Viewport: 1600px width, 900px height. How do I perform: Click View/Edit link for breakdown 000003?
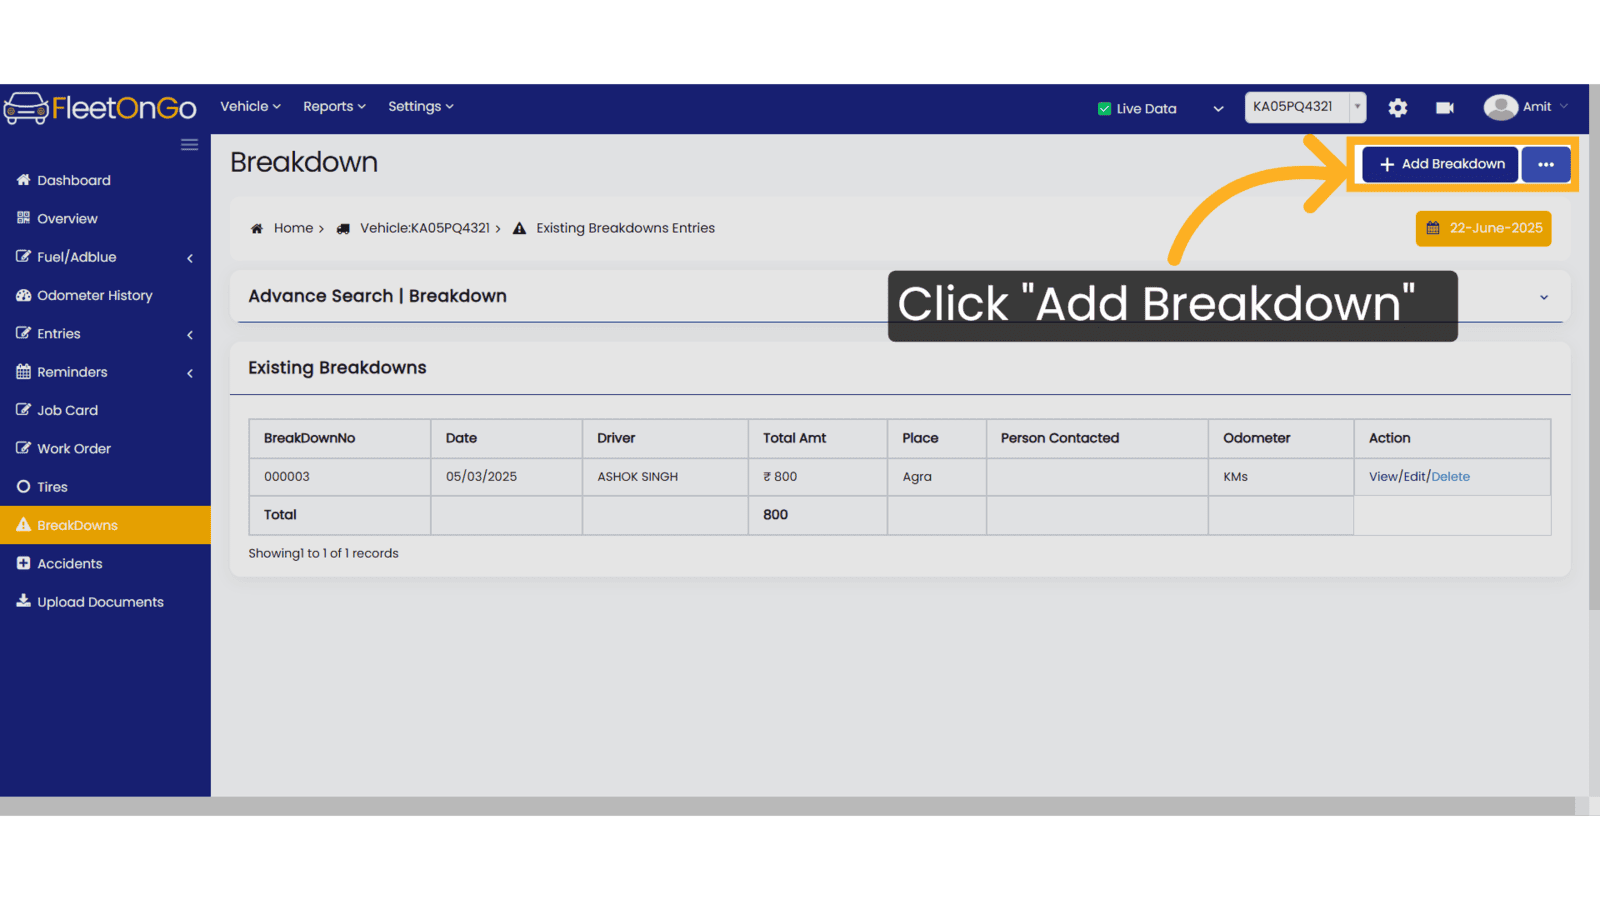click(1398, 477)
